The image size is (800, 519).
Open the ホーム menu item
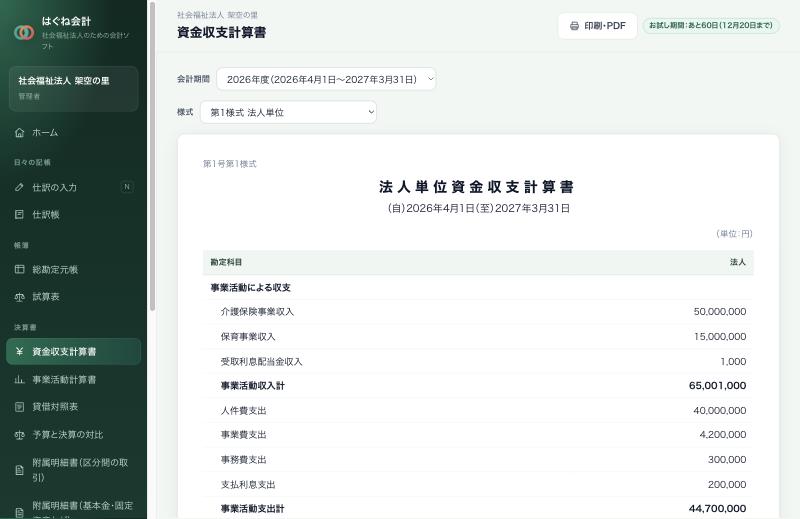tap(73, 133)
